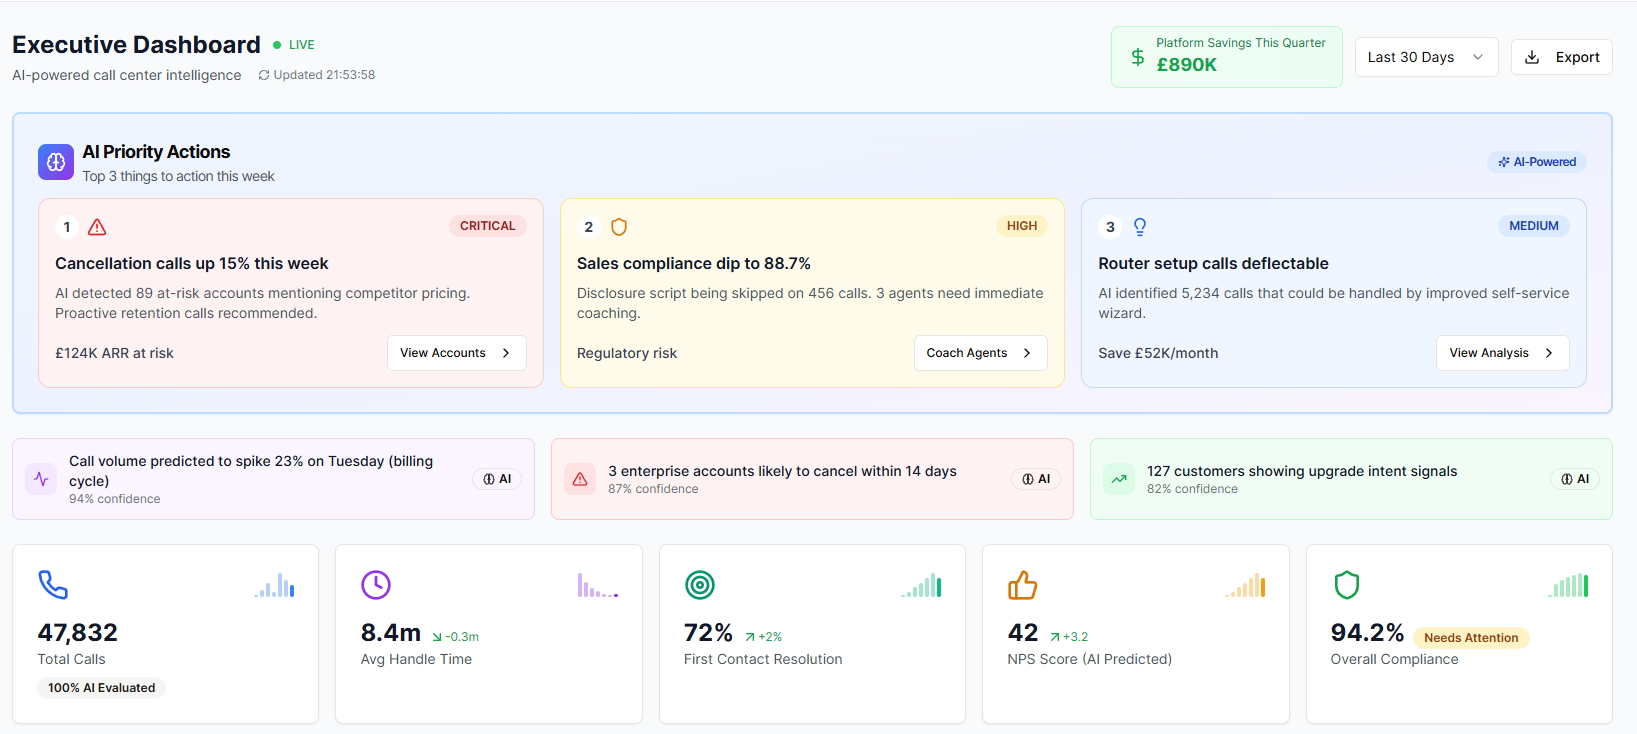The height and width of the screenshot is (734, 1637).
Task: Click the Export button
Action: (1561, 57)
